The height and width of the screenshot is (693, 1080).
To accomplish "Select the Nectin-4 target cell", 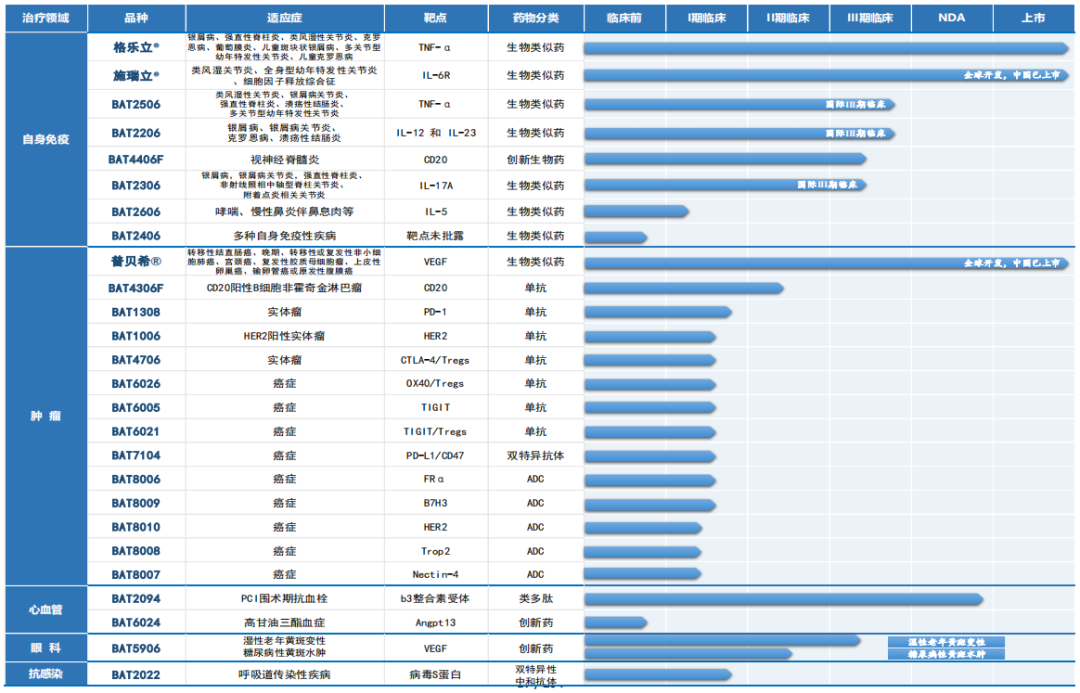I will click(x=436, y=575).
